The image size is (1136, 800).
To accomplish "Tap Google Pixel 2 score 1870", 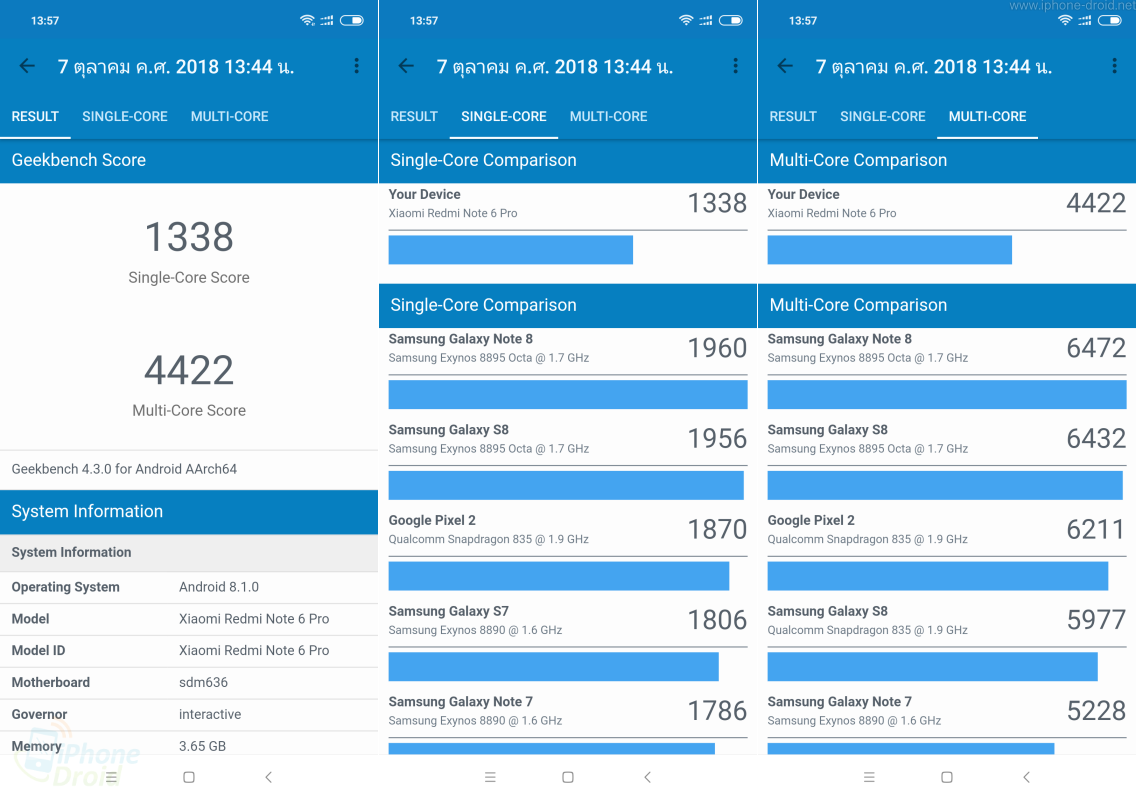I will (717, 530).
